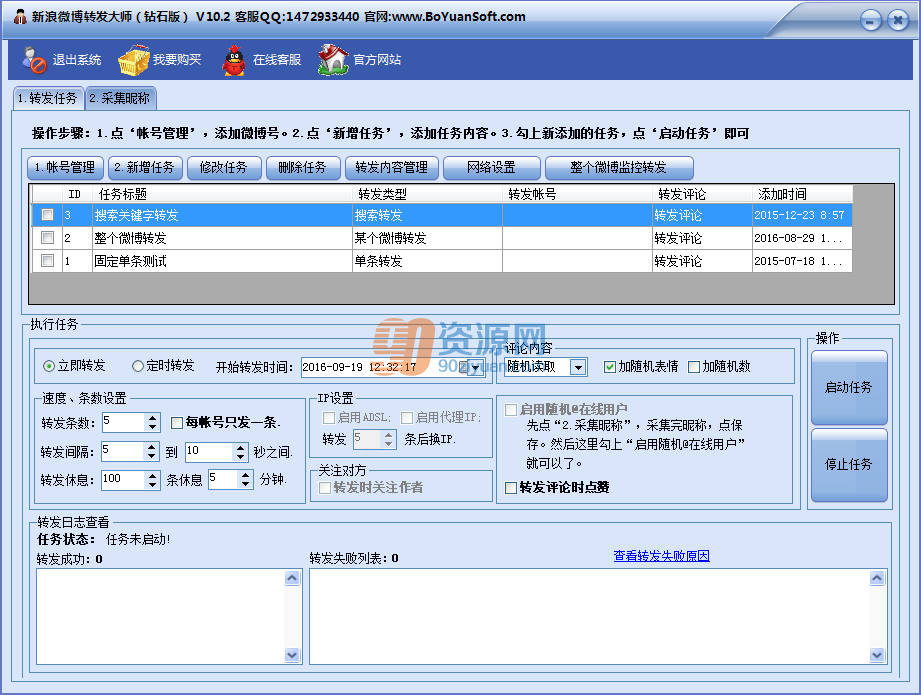Toggle 加随机表情 checkbox

pyautogui.click(x=610, y=367)
